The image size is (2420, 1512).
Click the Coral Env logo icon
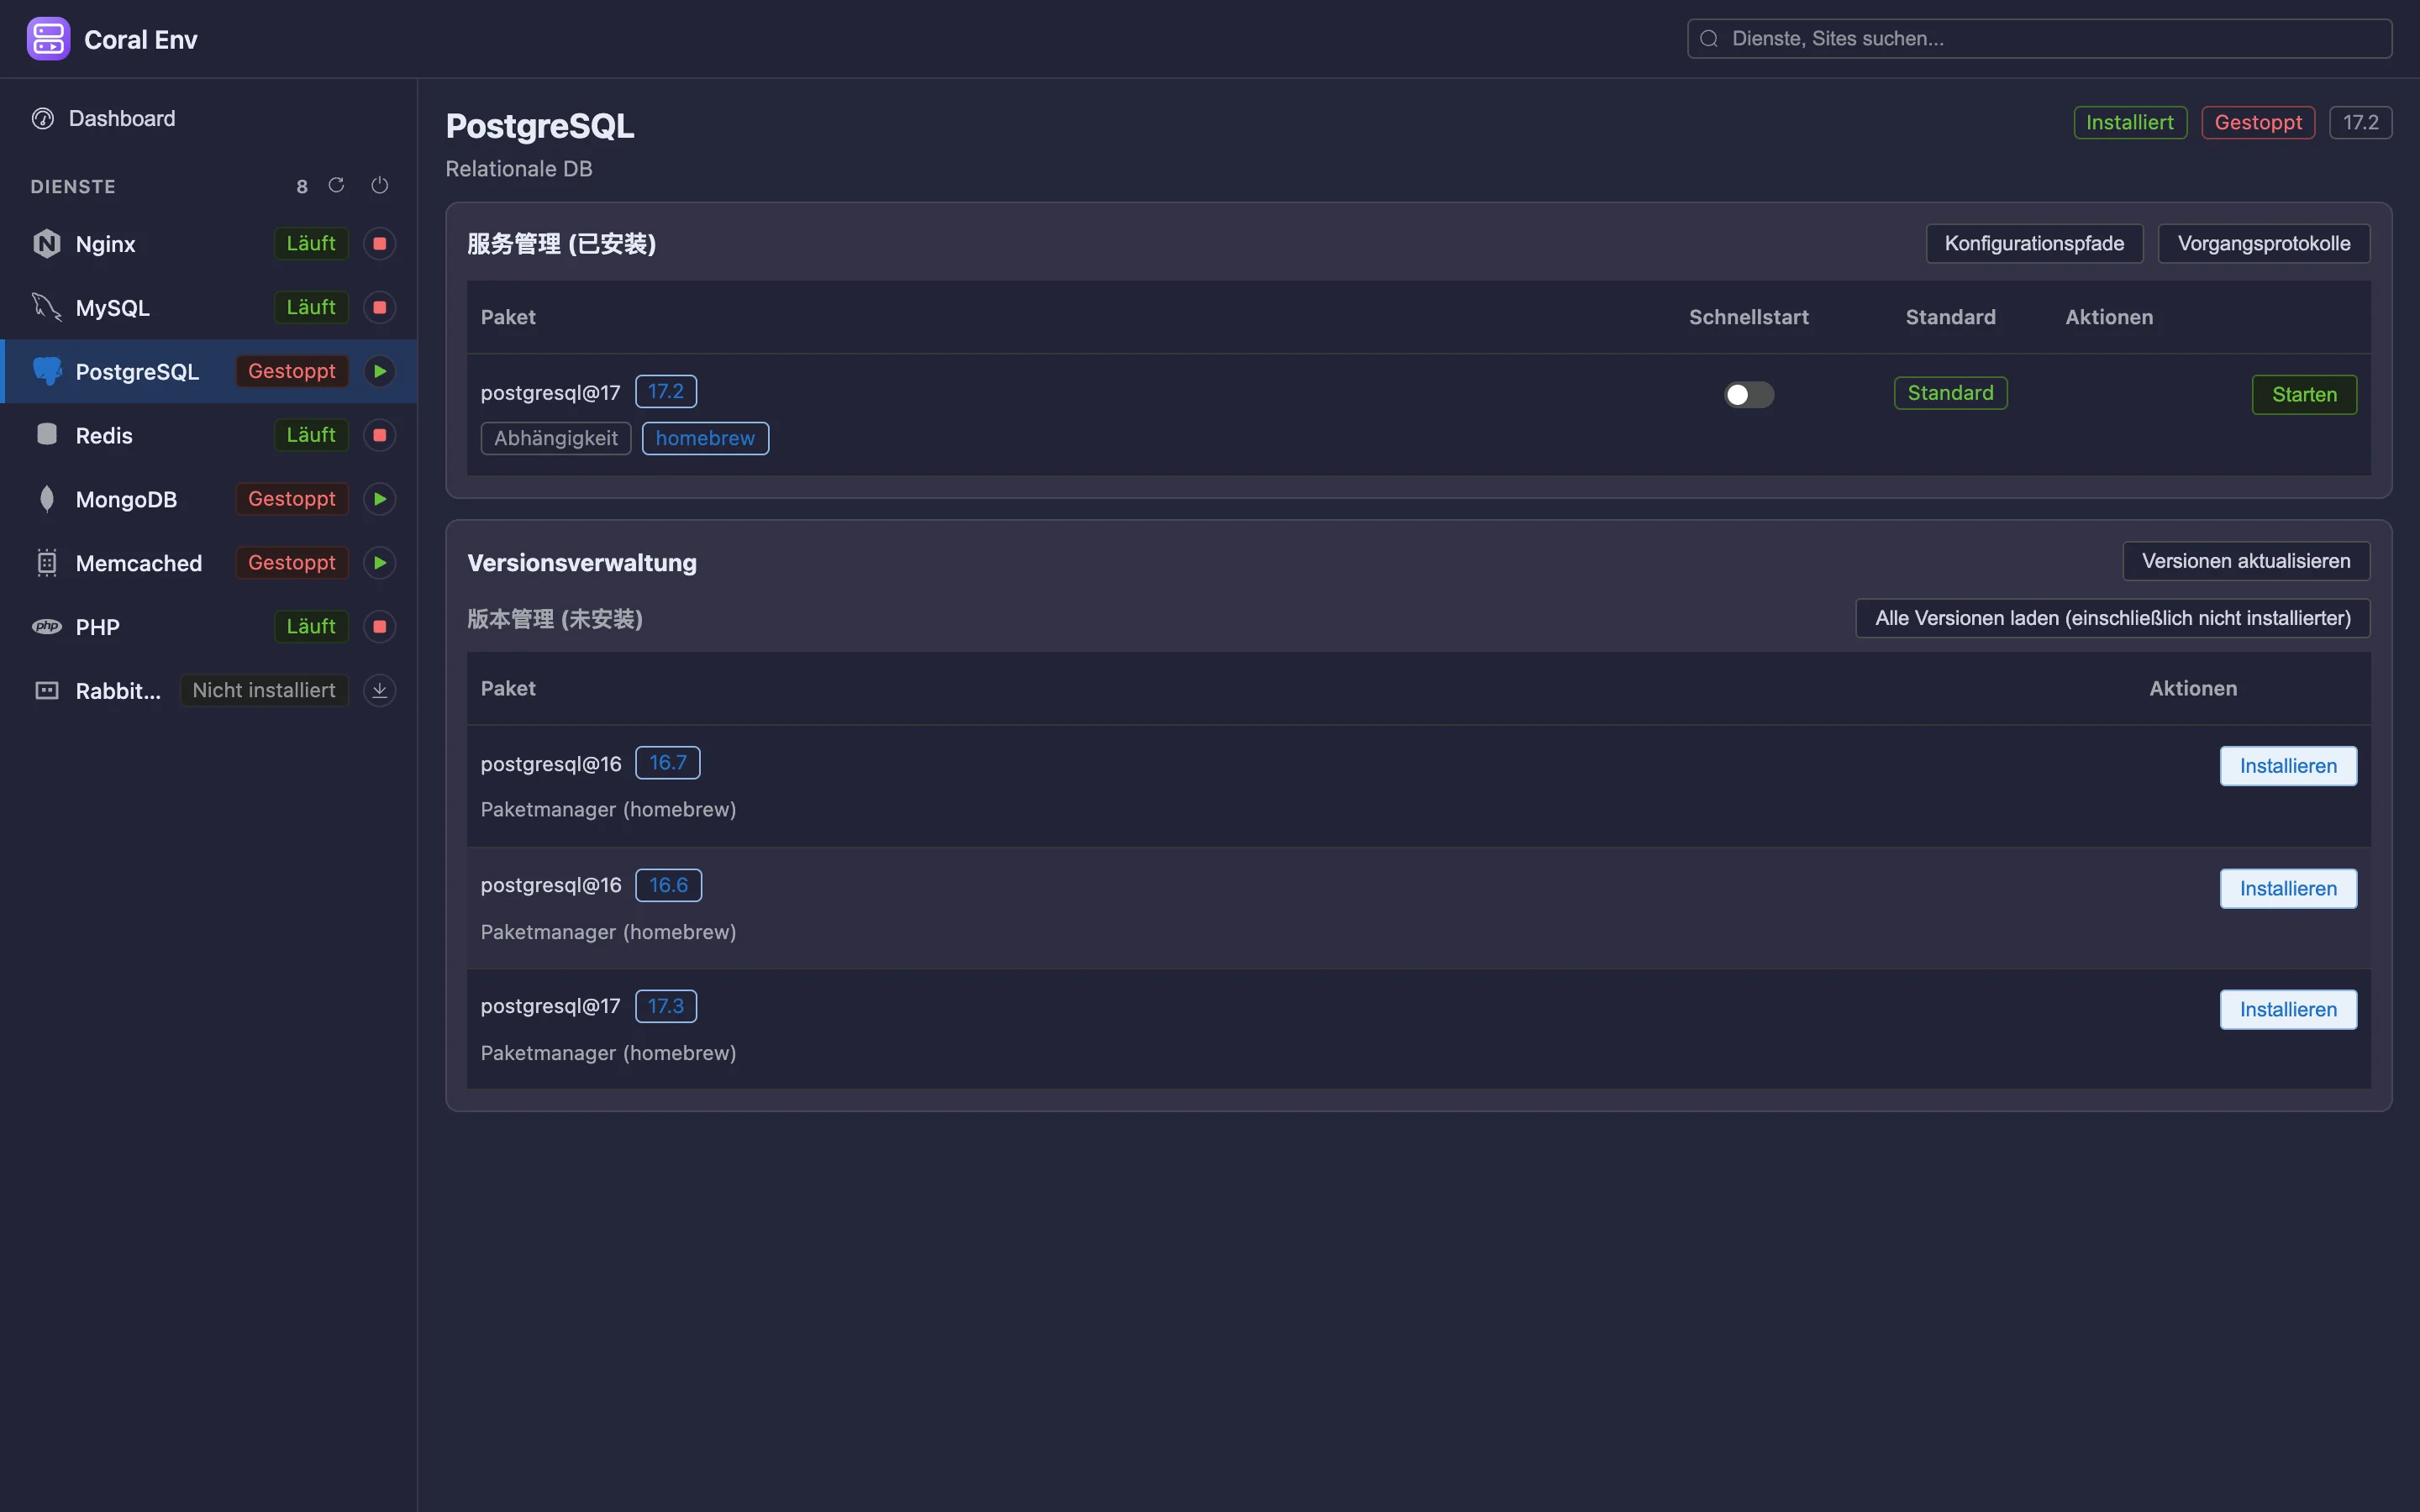pyautogui.click(x=48, y=39)
